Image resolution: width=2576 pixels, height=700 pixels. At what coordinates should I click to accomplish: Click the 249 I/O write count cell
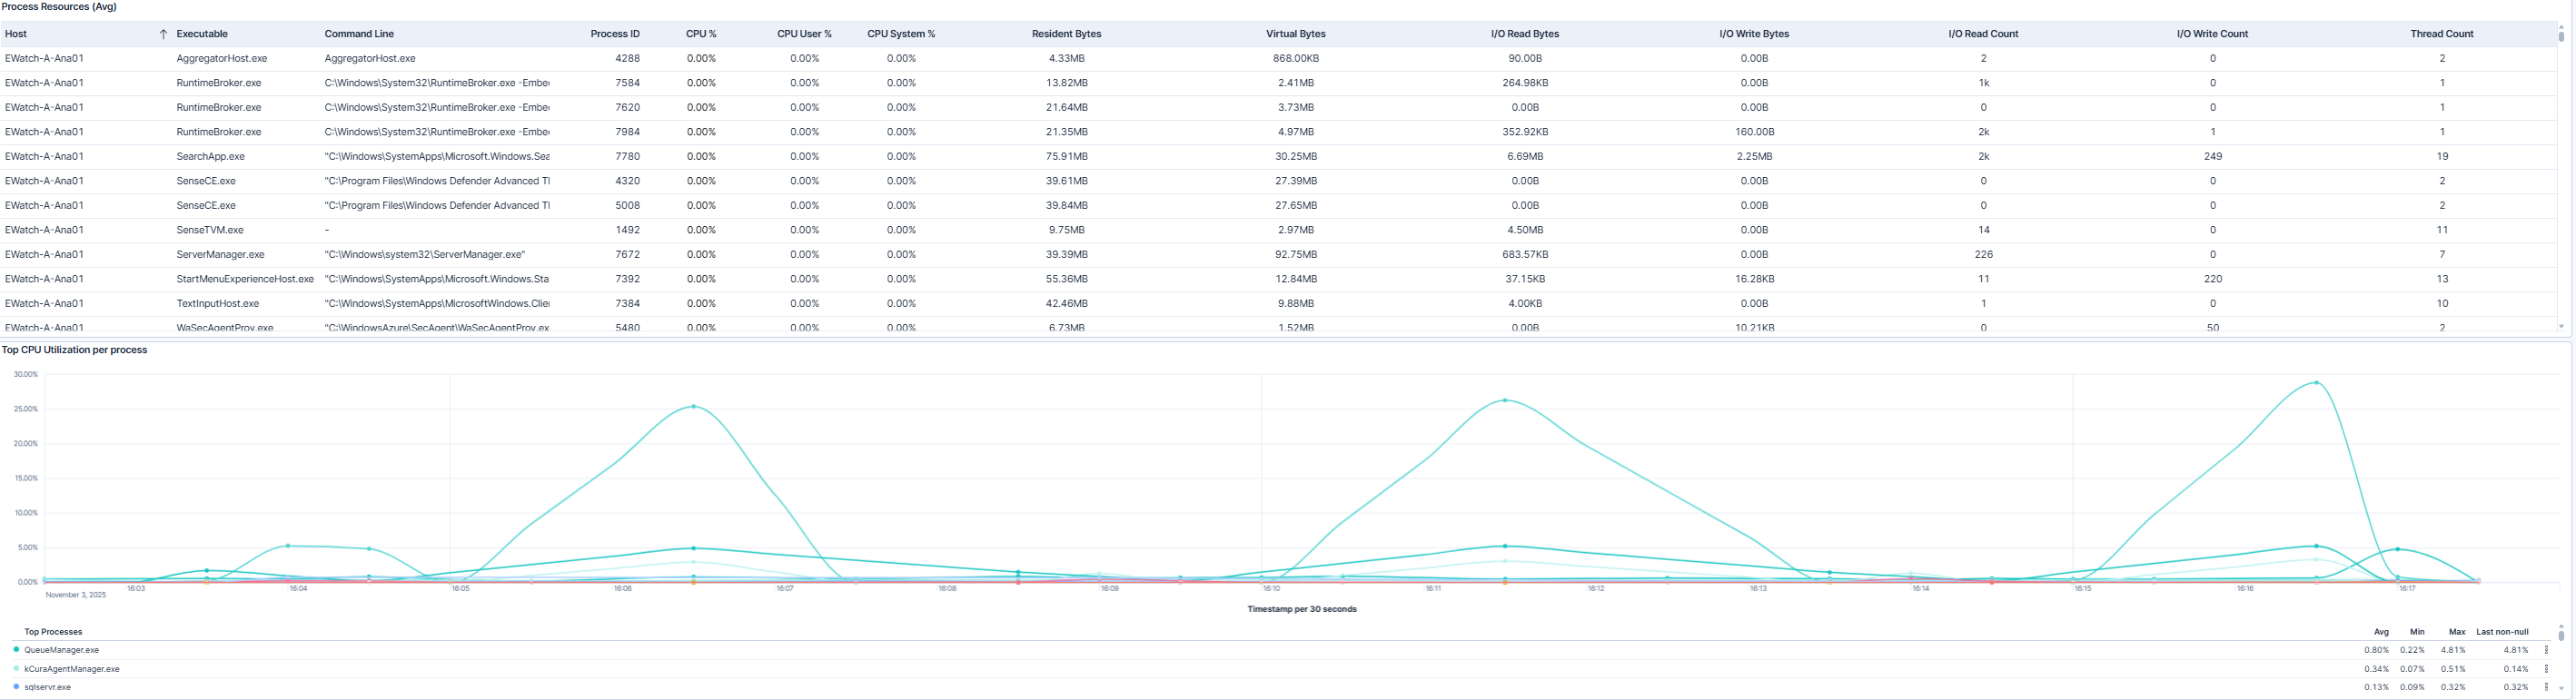click(2212, 157)
